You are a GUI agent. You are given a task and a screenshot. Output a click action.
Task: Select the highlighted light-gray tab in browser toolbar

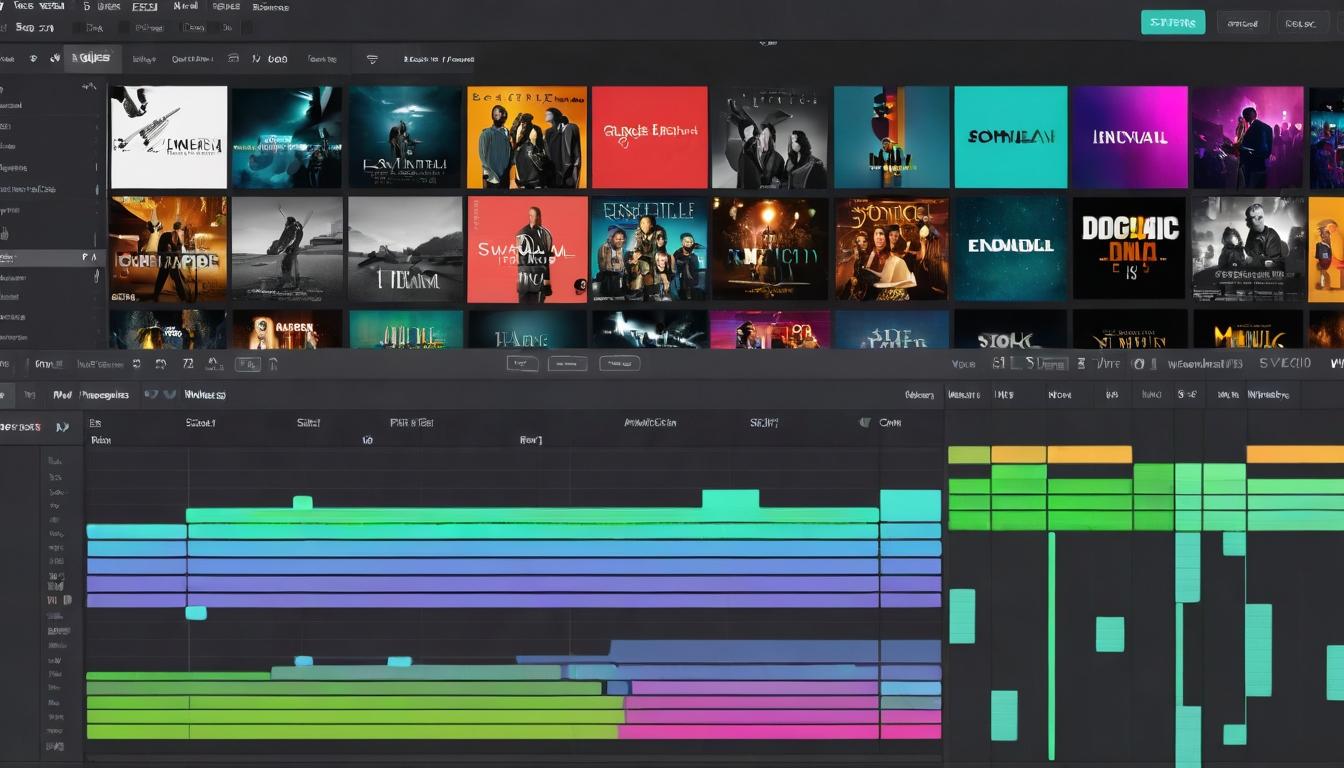coord(93,58)
